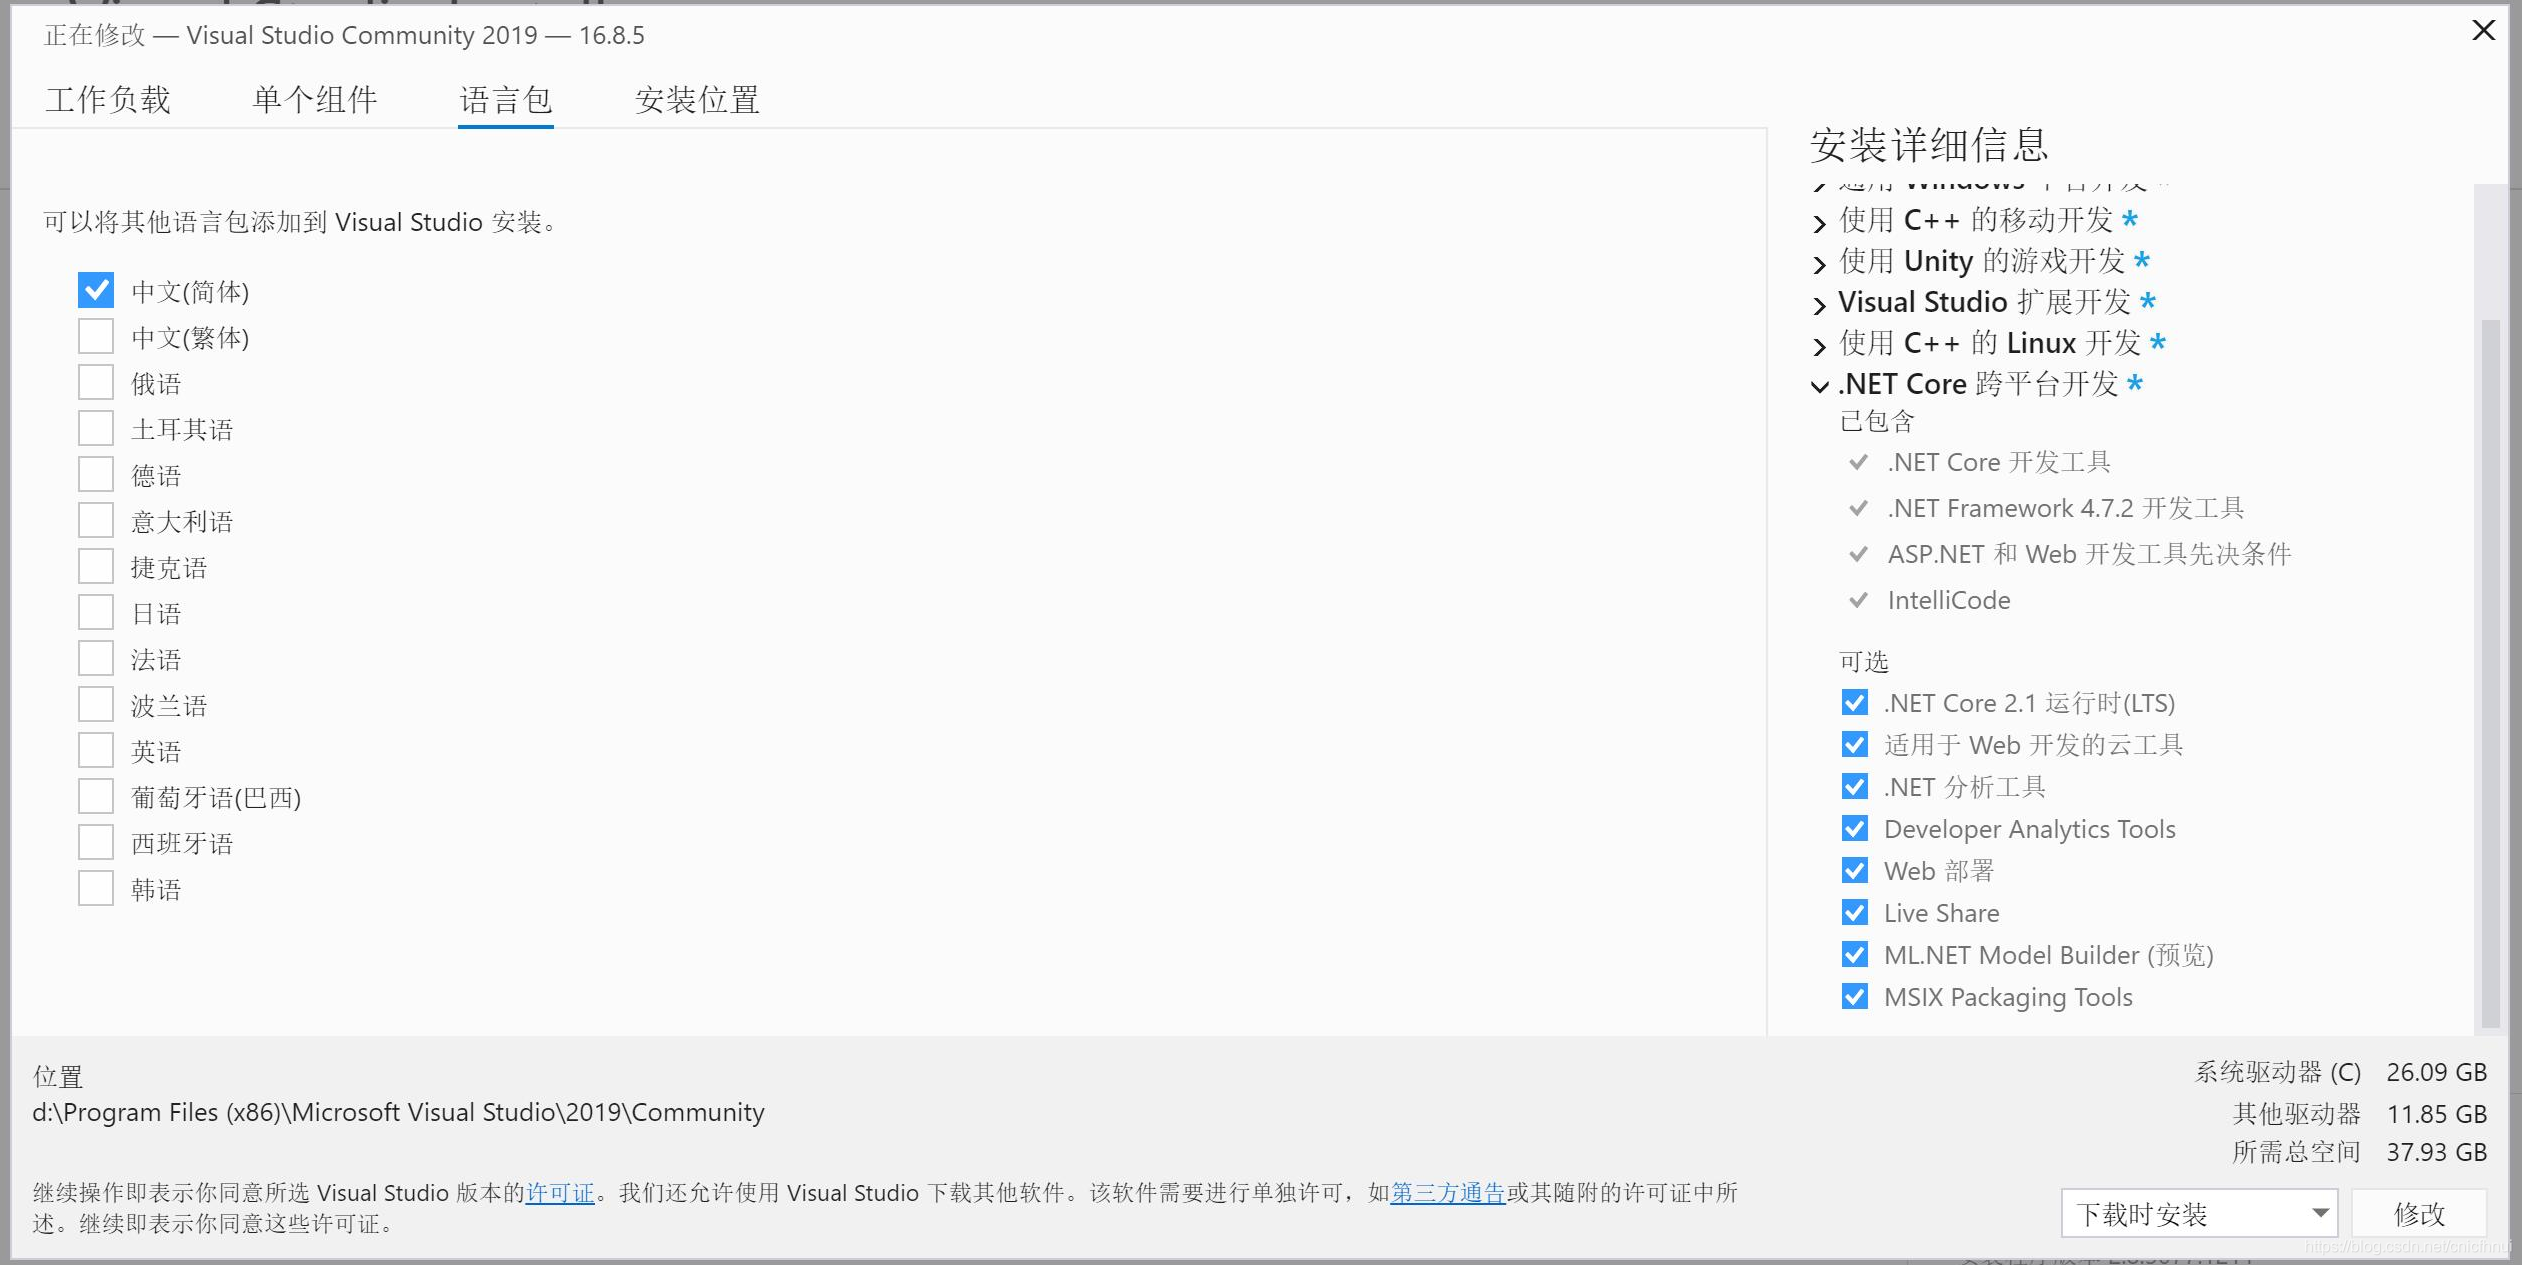Switch to the 工作负载 tab
Image resolution: width=2522 pixels, height=1265 pixels.
tap(108, 100)
